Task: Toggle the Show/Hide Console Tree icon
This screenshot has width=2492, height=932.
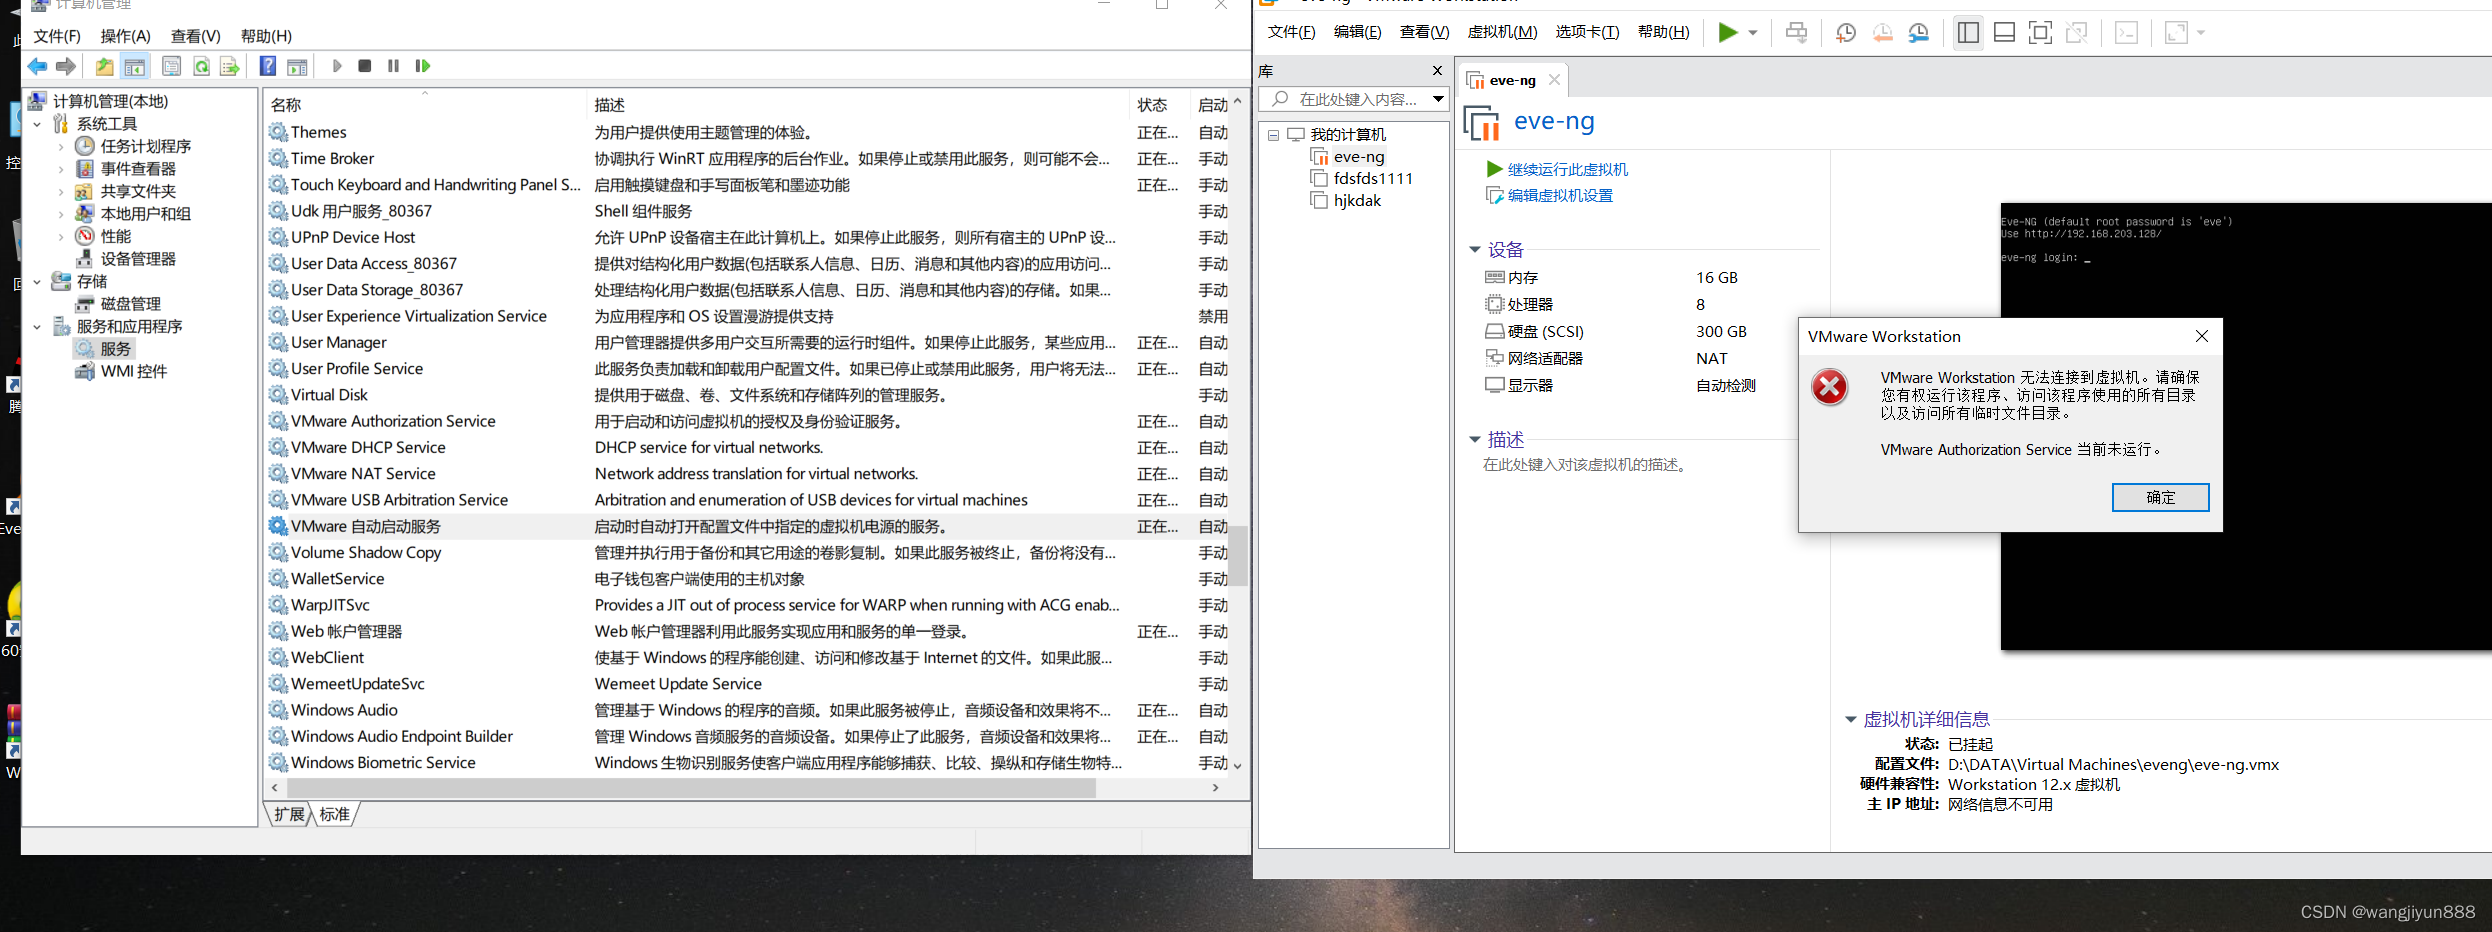Action: (x=135, y=66)
